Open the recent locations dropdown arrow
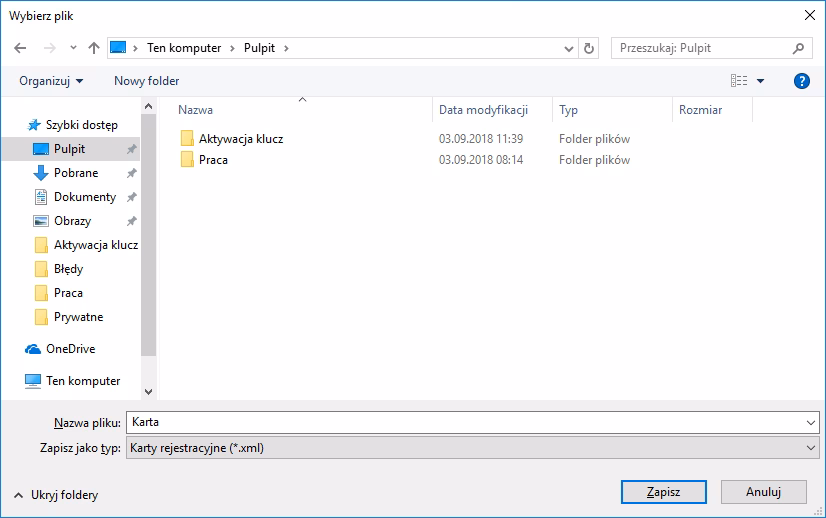This screenshot has height=518, width=826. click(x=73, y=48)
